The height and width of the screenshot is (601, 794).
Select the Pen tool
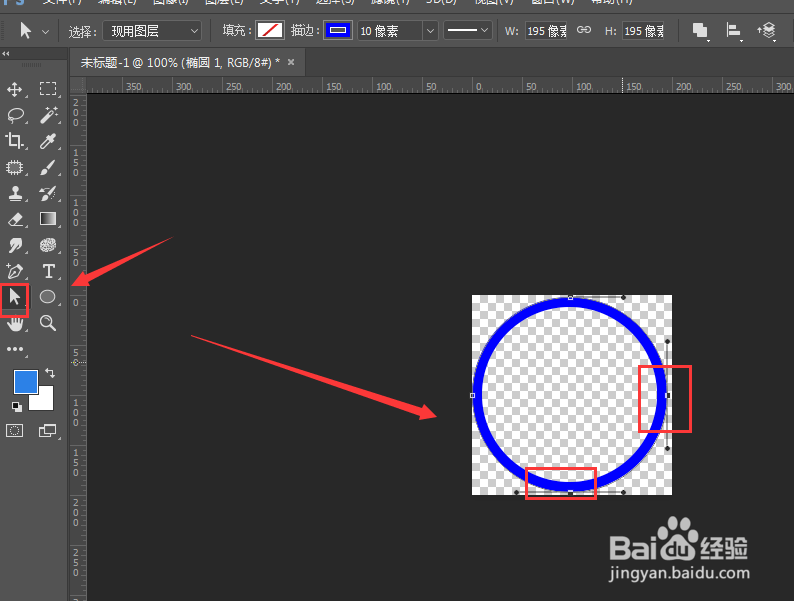15,271
